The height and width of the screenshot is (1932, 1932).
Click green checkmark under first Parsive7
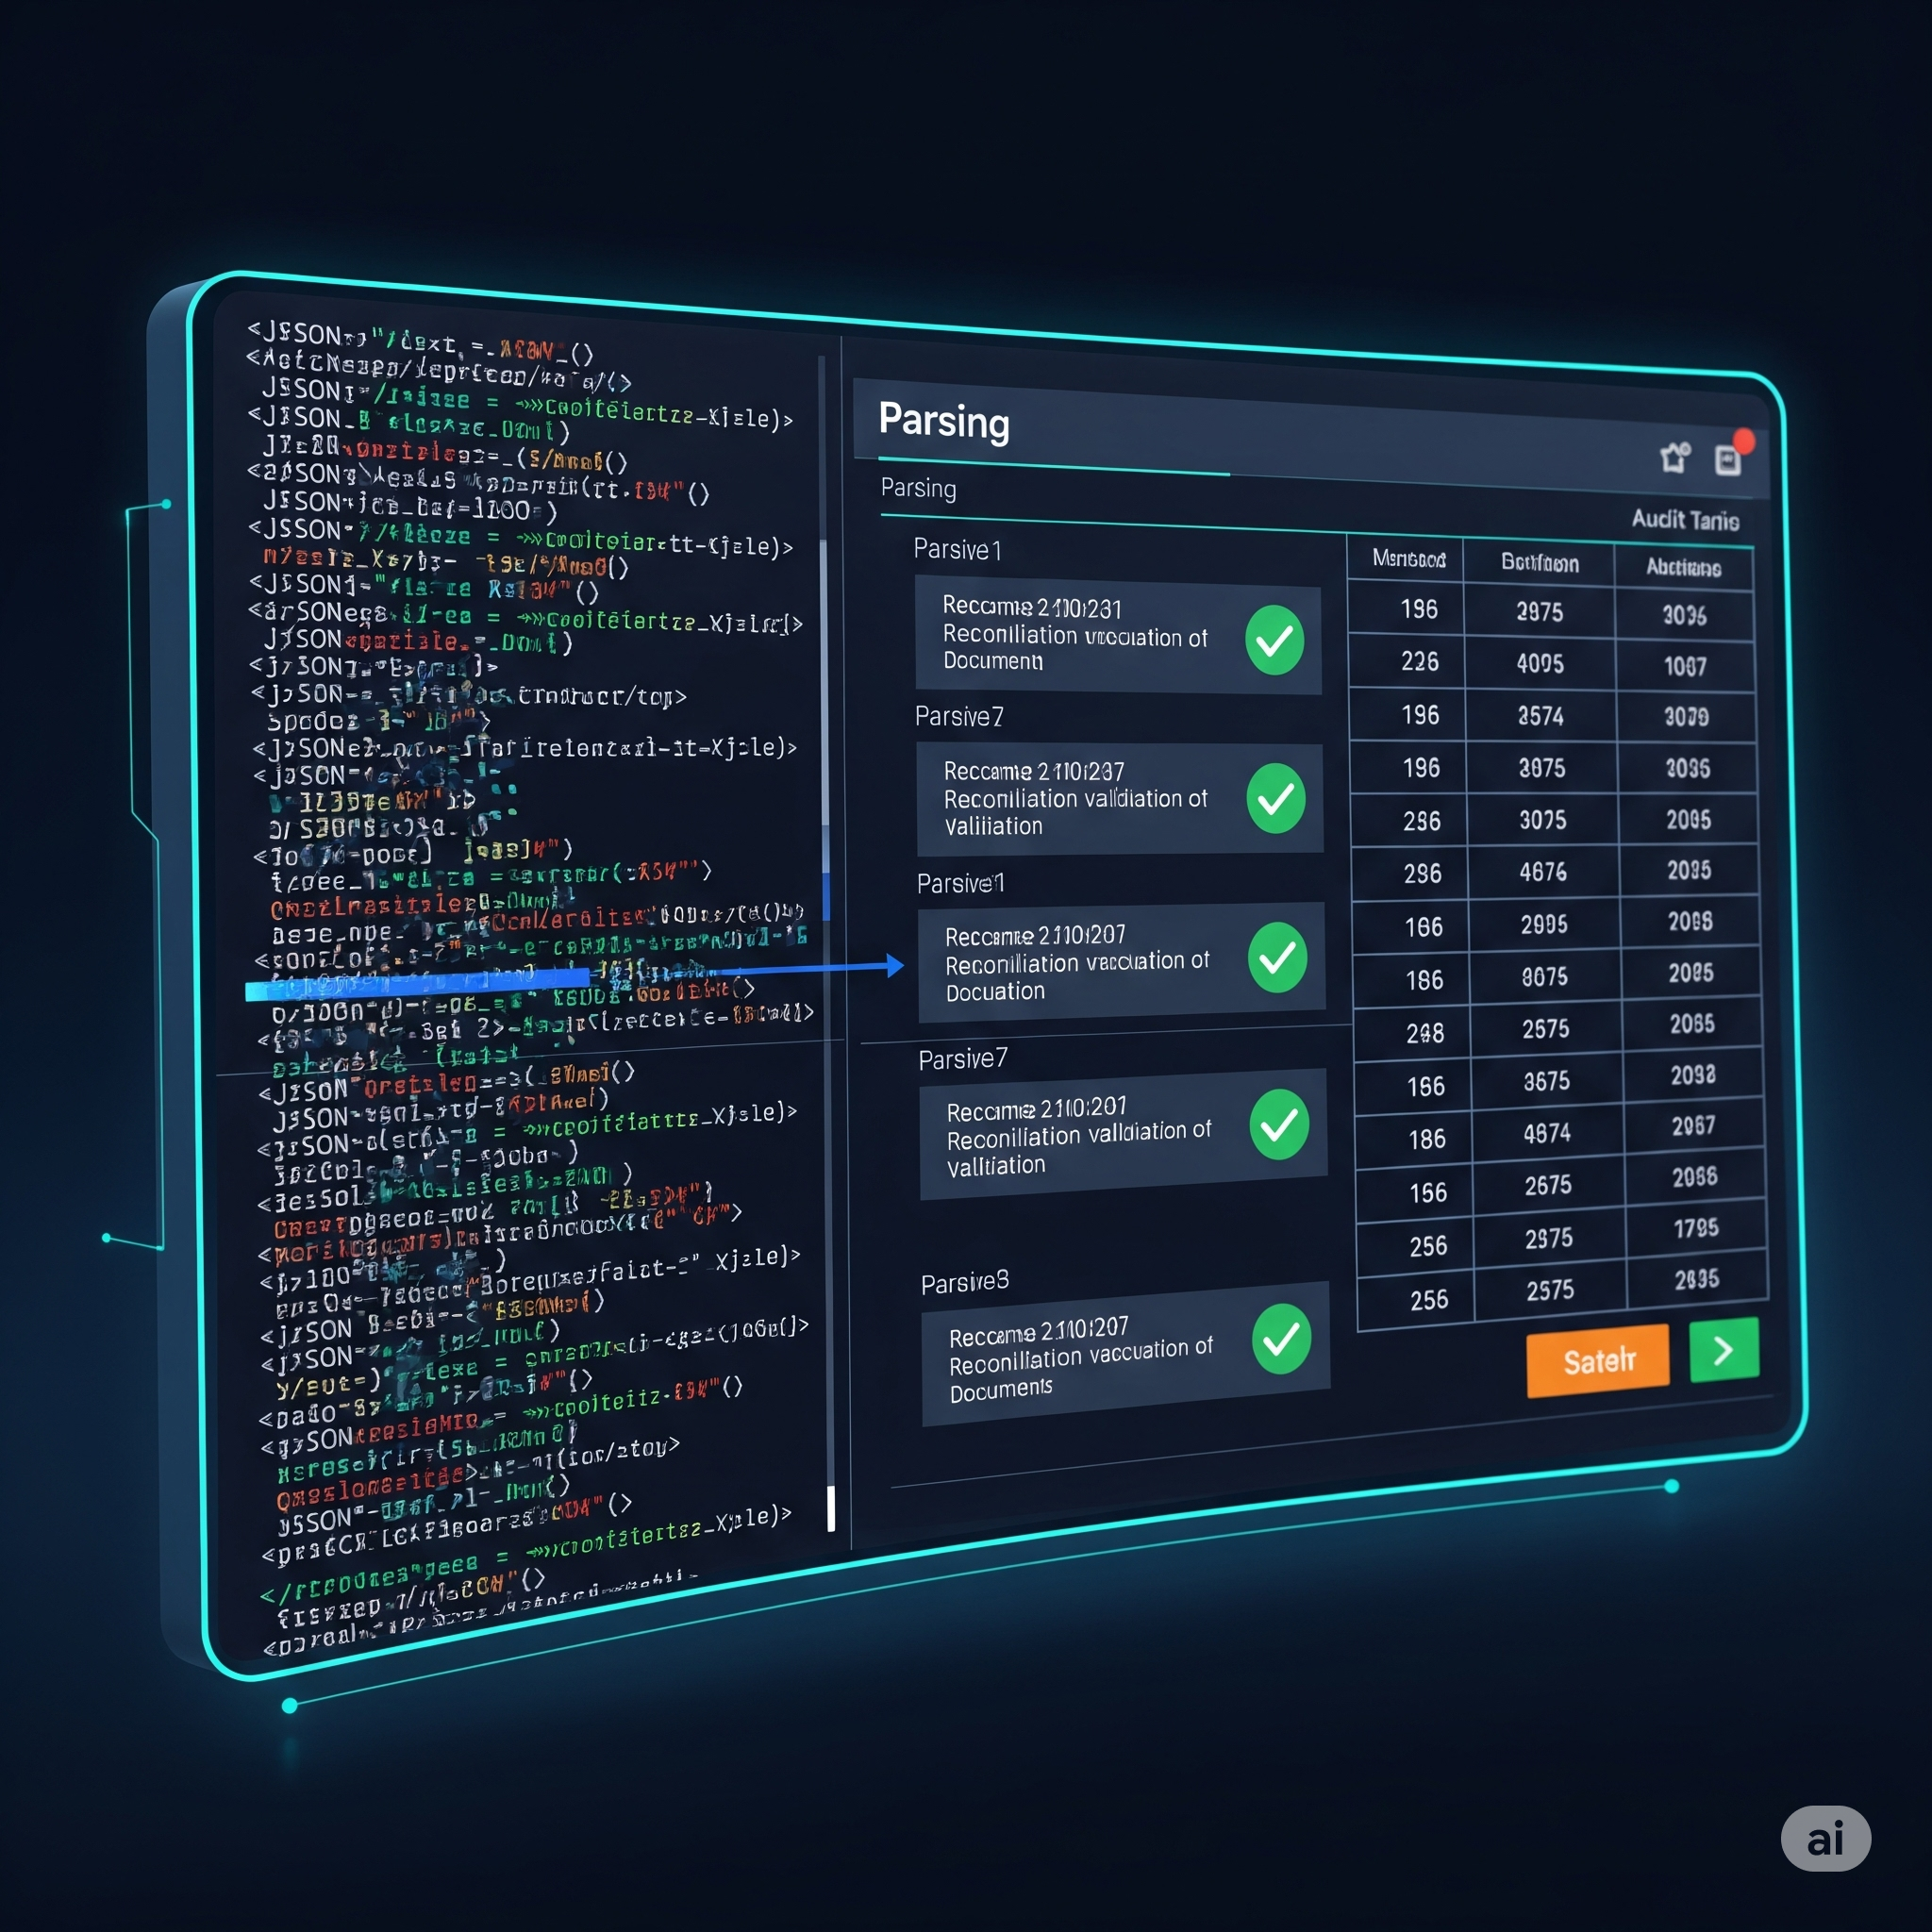(x=1275, y=798)
